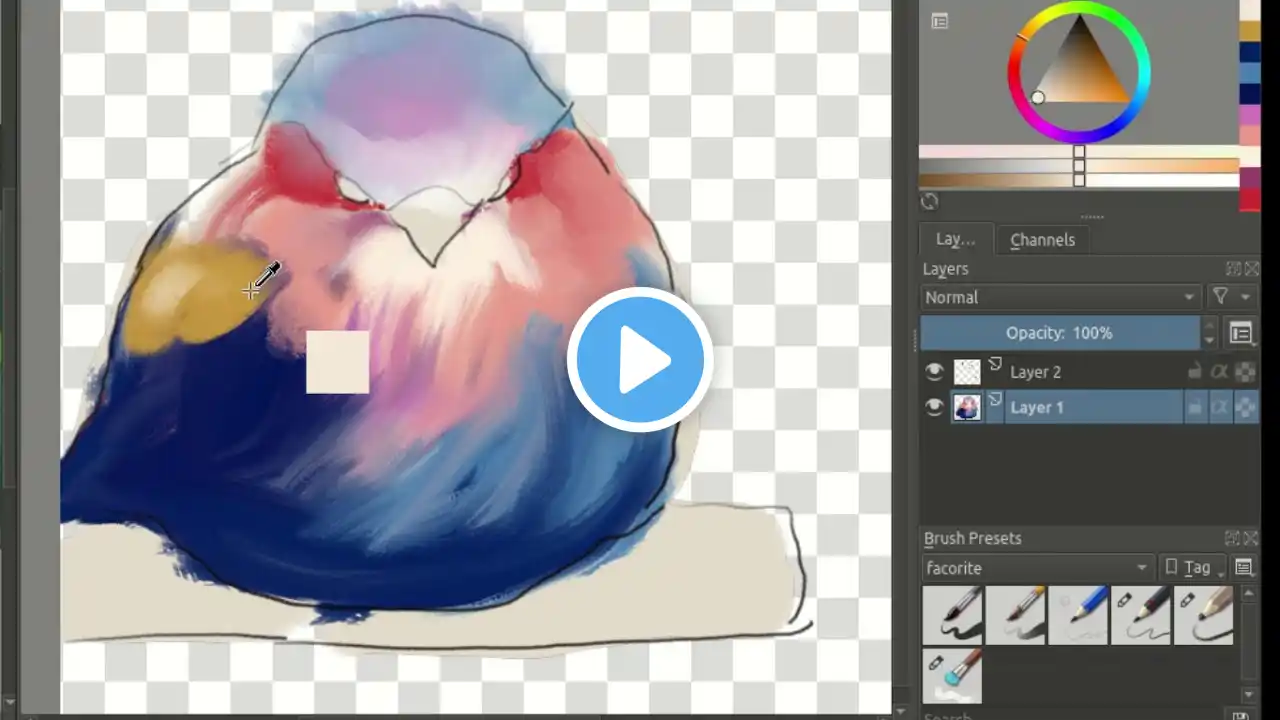The width and height of the screenshot is (1280, 720).
Task: Hide Layer 1 using its eye icon
Action: [x=934, y=407]
